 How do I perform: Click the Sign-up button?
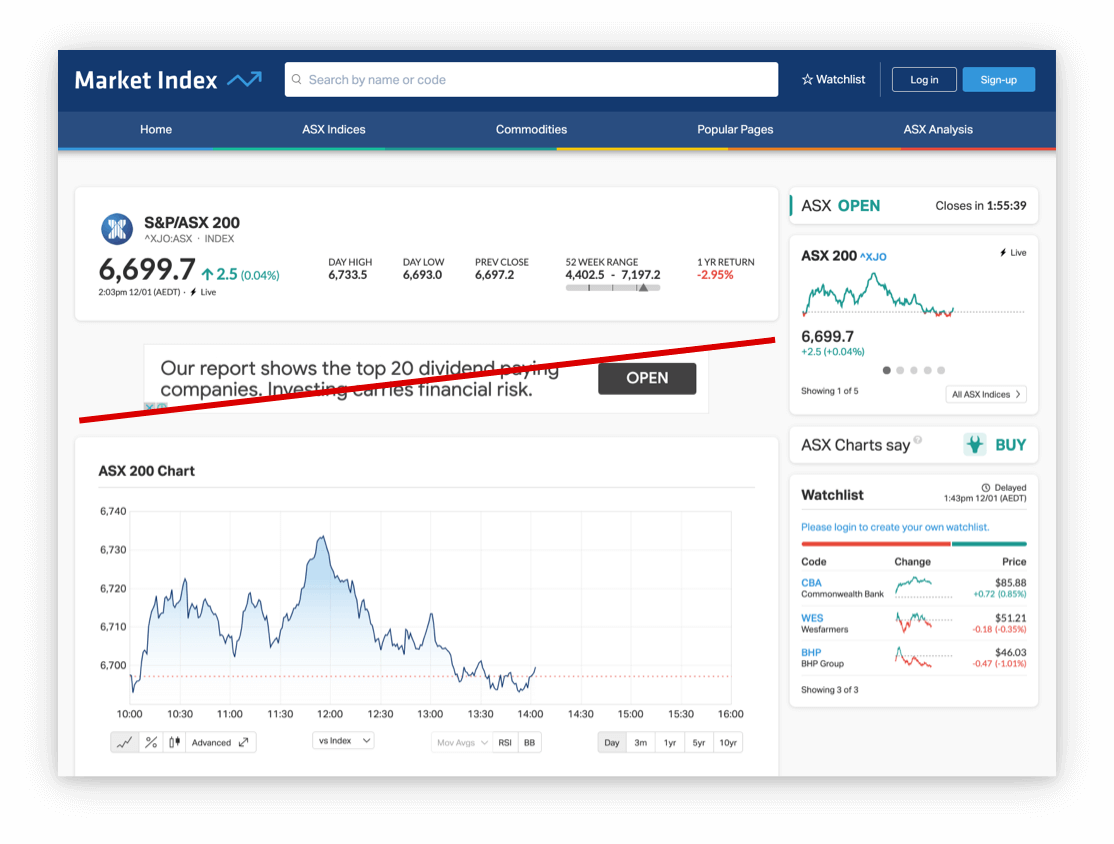[998, 80]
